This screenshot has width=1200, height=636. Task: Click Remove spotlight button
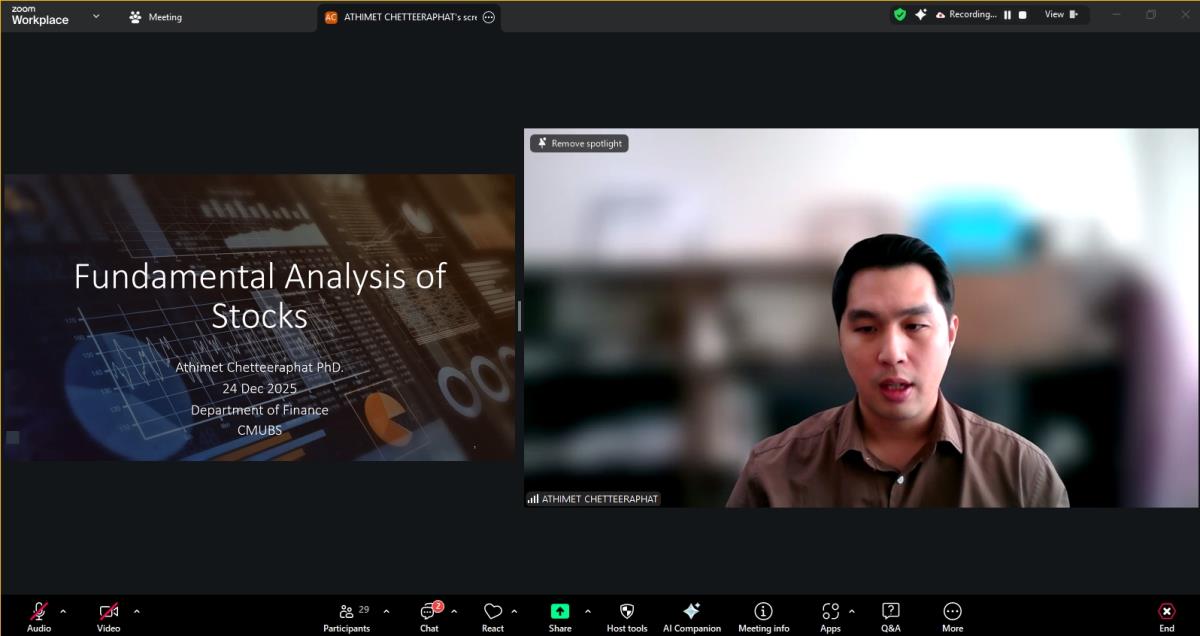pyautogui.click(x=579, y=143)
